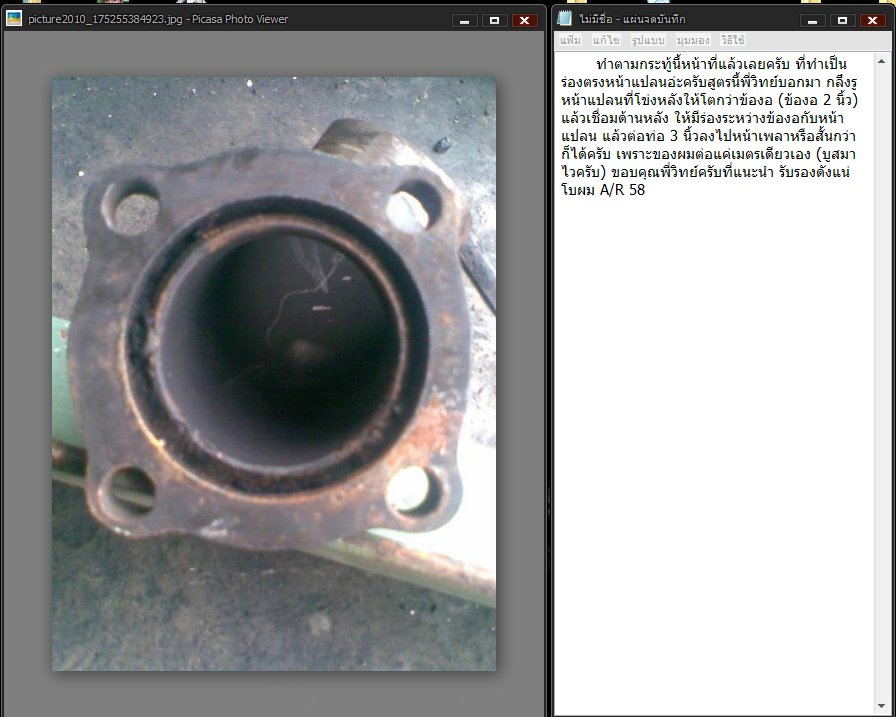Minimize the Picasa Photo Viewer window
Viewport: 896px width, 717px height.
(465, 21)
